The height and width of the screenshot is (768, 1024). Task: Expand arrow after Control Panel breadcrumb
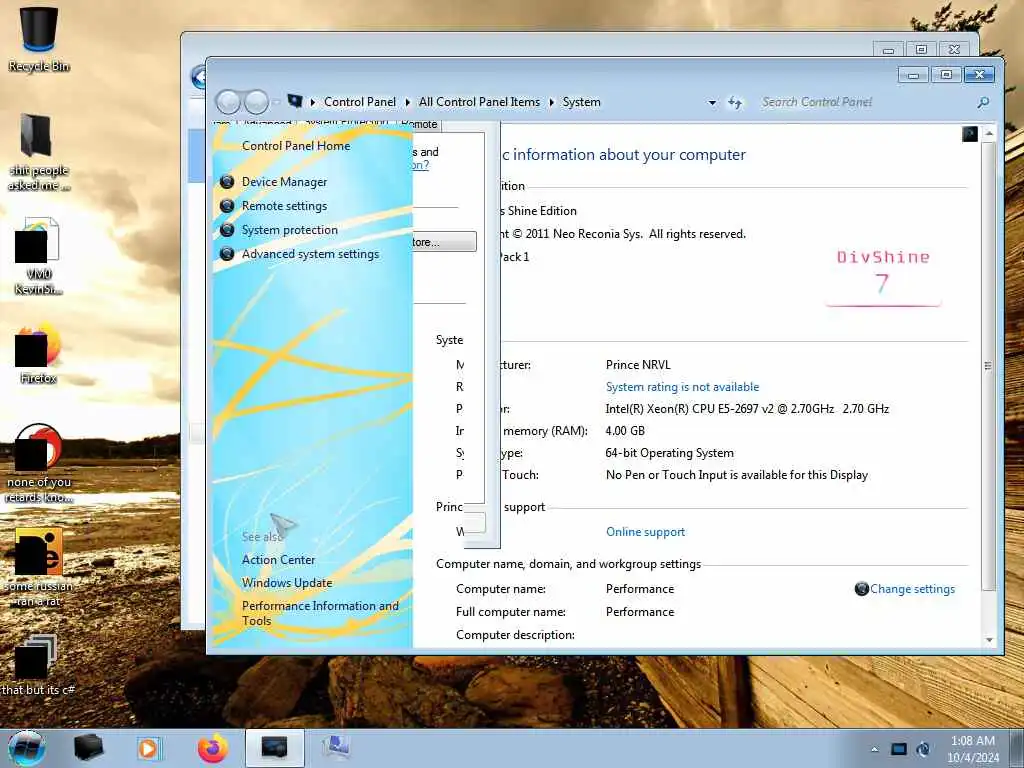click(x=408, y=103)
